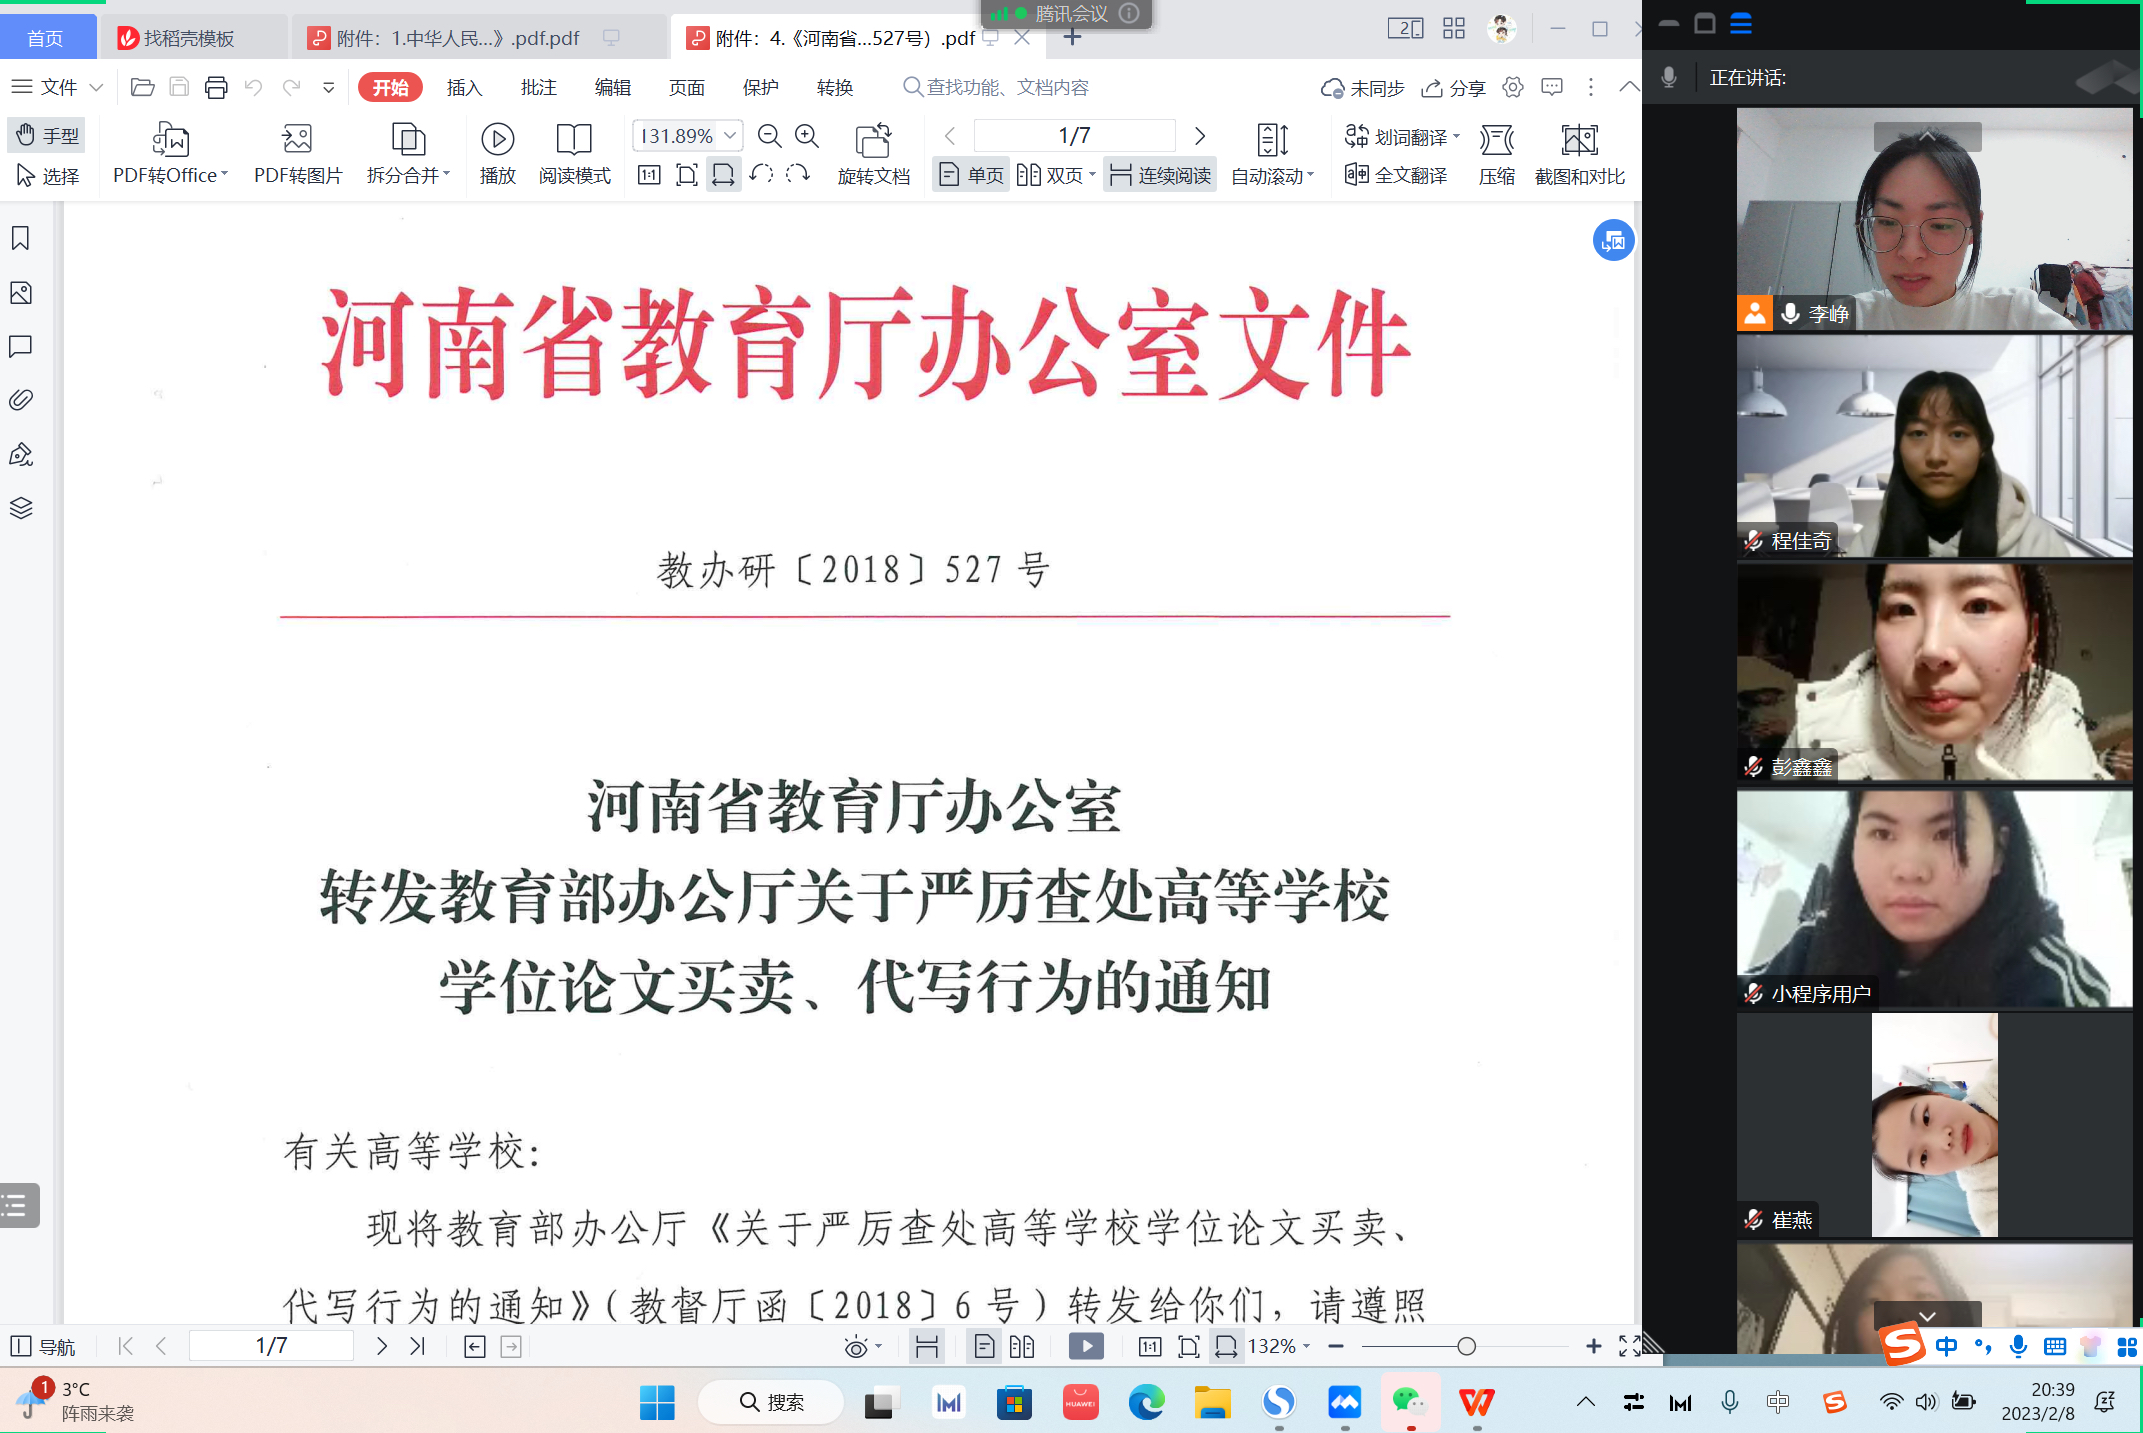The image size is (2143, 1433).
Task: Click 压缩 compress tool
Action: (1496, 155)
